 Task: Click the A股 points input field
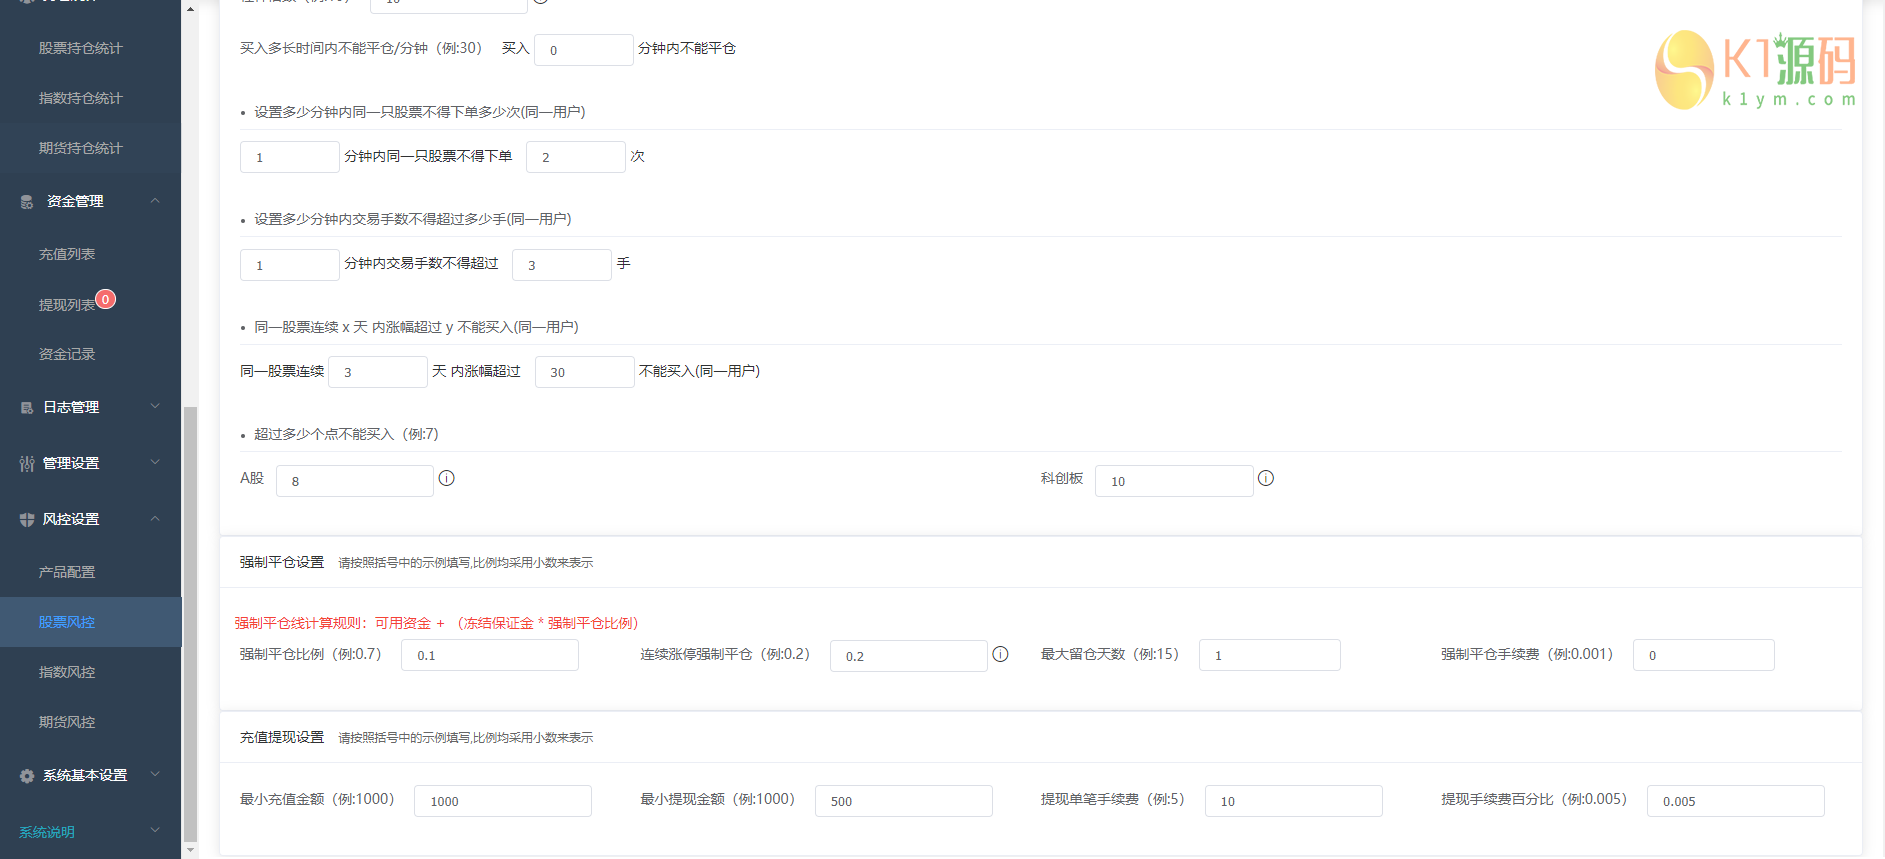(355, 481)
